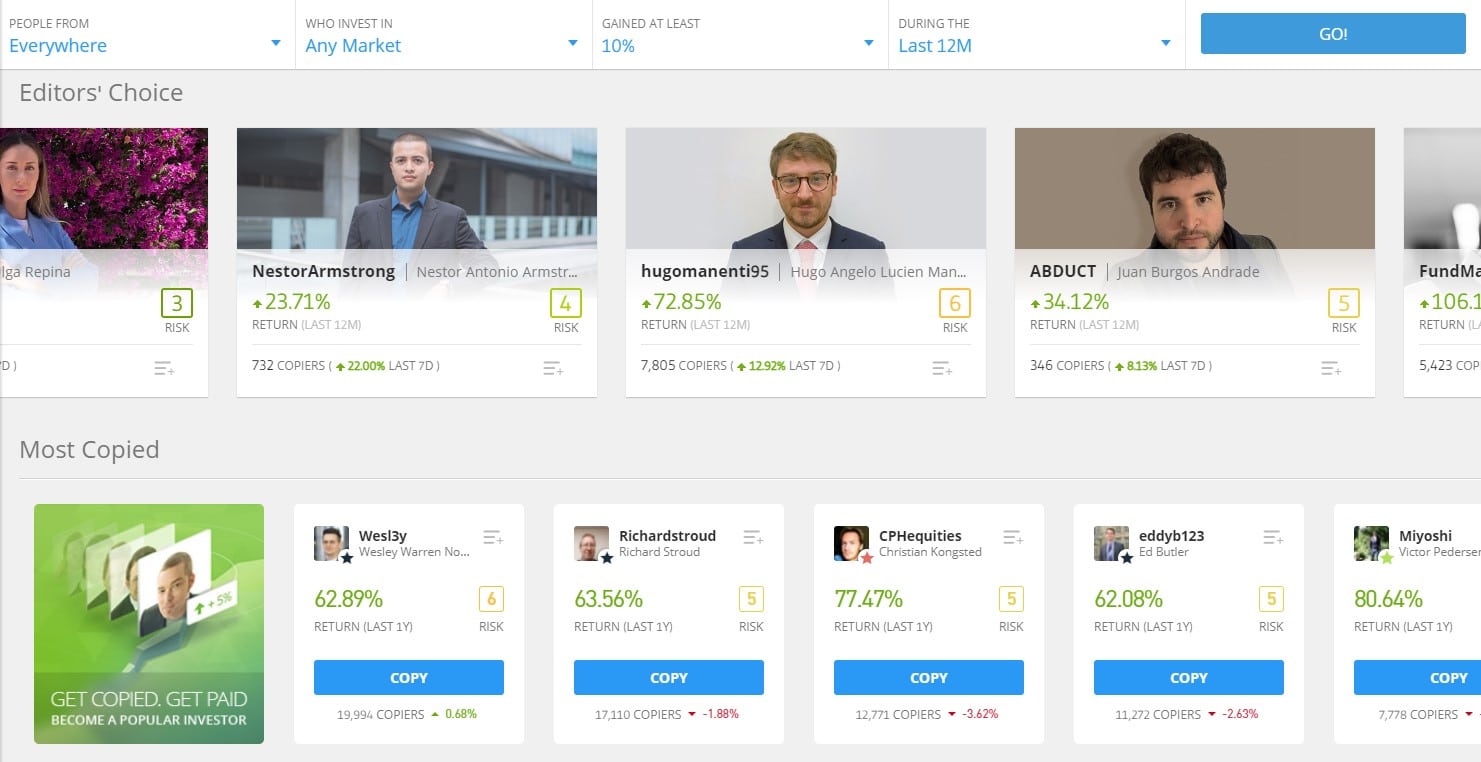Add CPHequities to watchlist icon
This screenshot has width=1481, height=762.
pyautogui.click(x=1013, y=538)
